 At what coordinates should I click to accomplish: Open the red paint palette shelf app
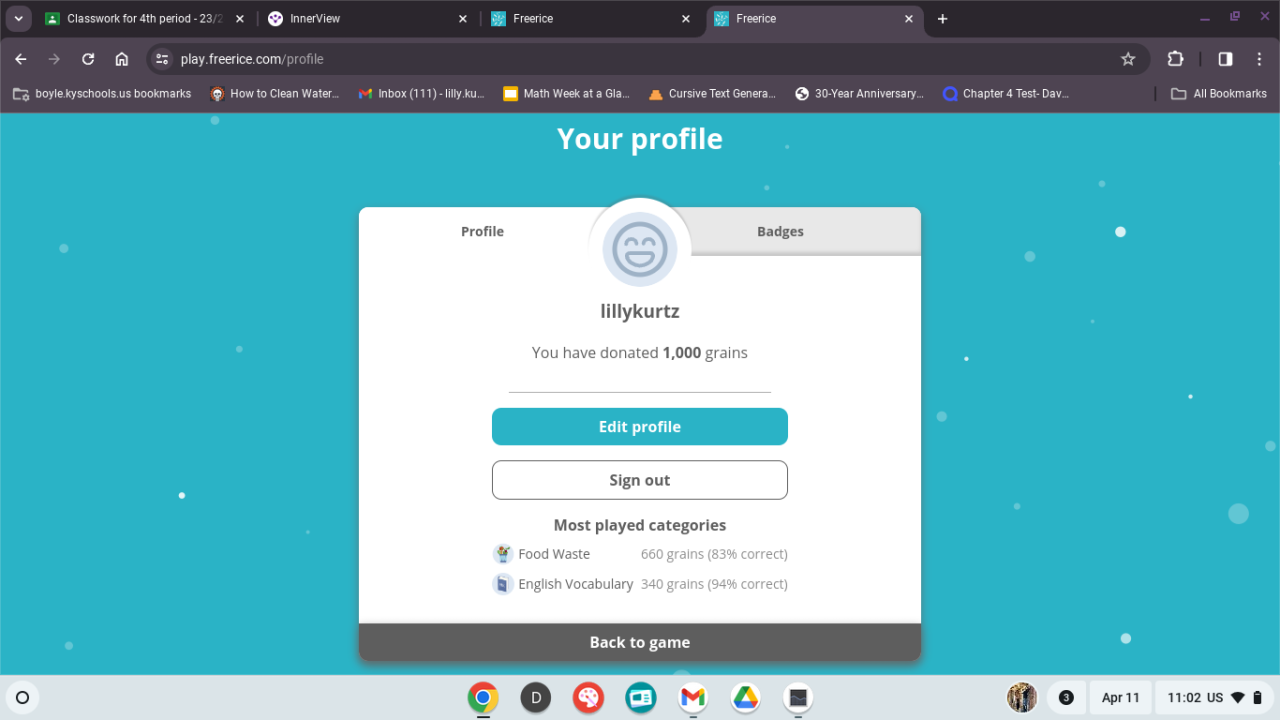tap(588, 697)
